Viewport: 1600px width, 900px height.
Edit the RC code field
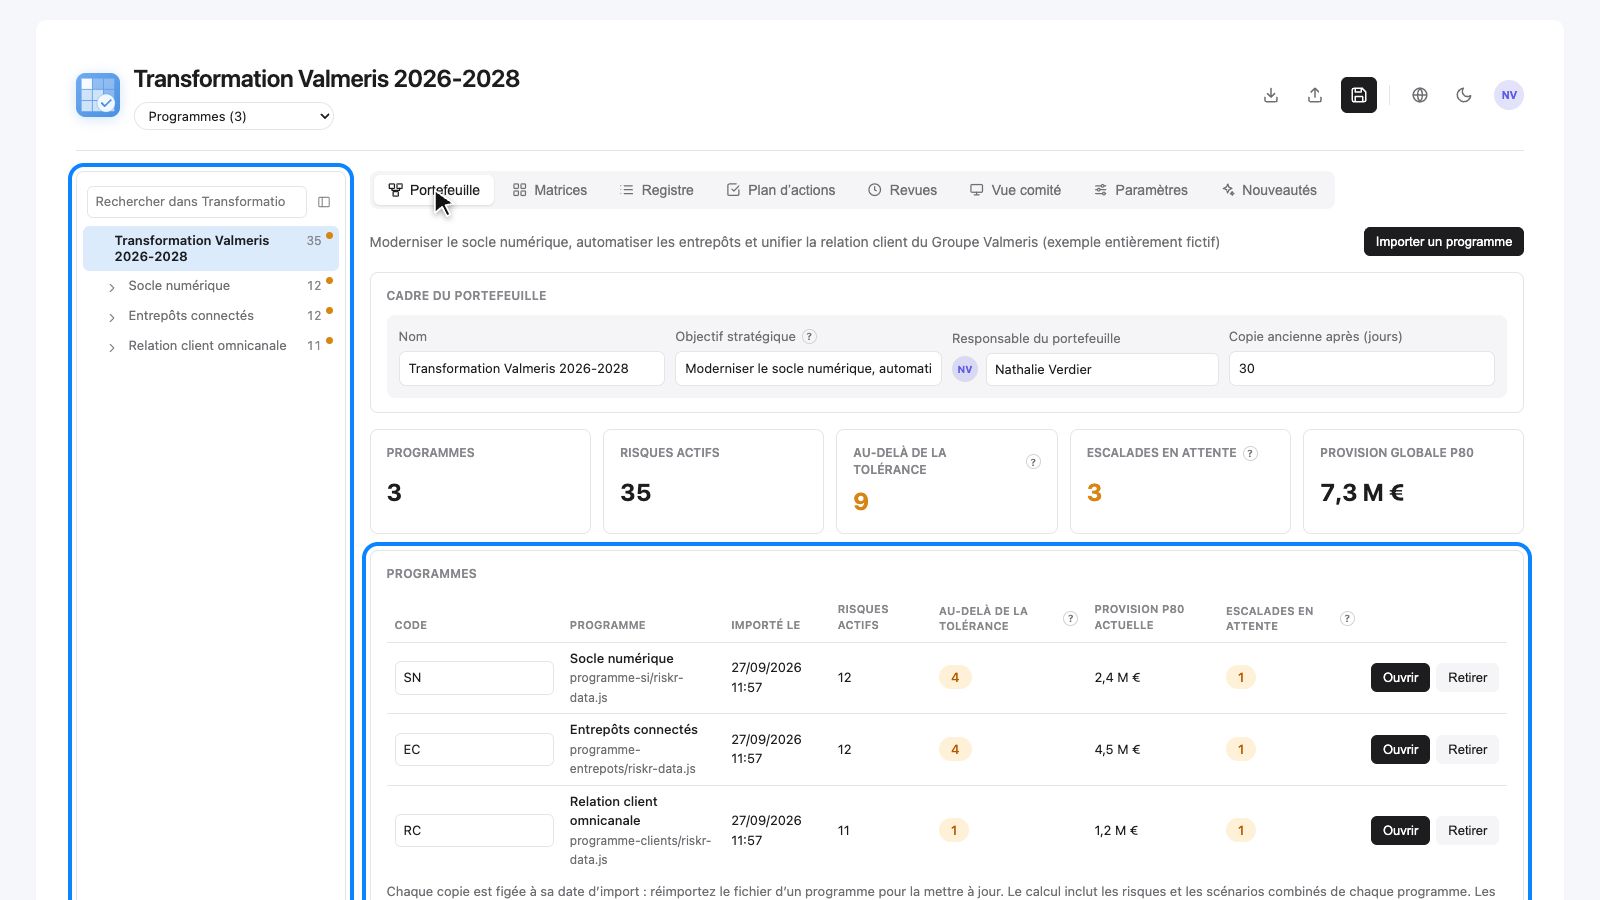[x=474, y=830]
